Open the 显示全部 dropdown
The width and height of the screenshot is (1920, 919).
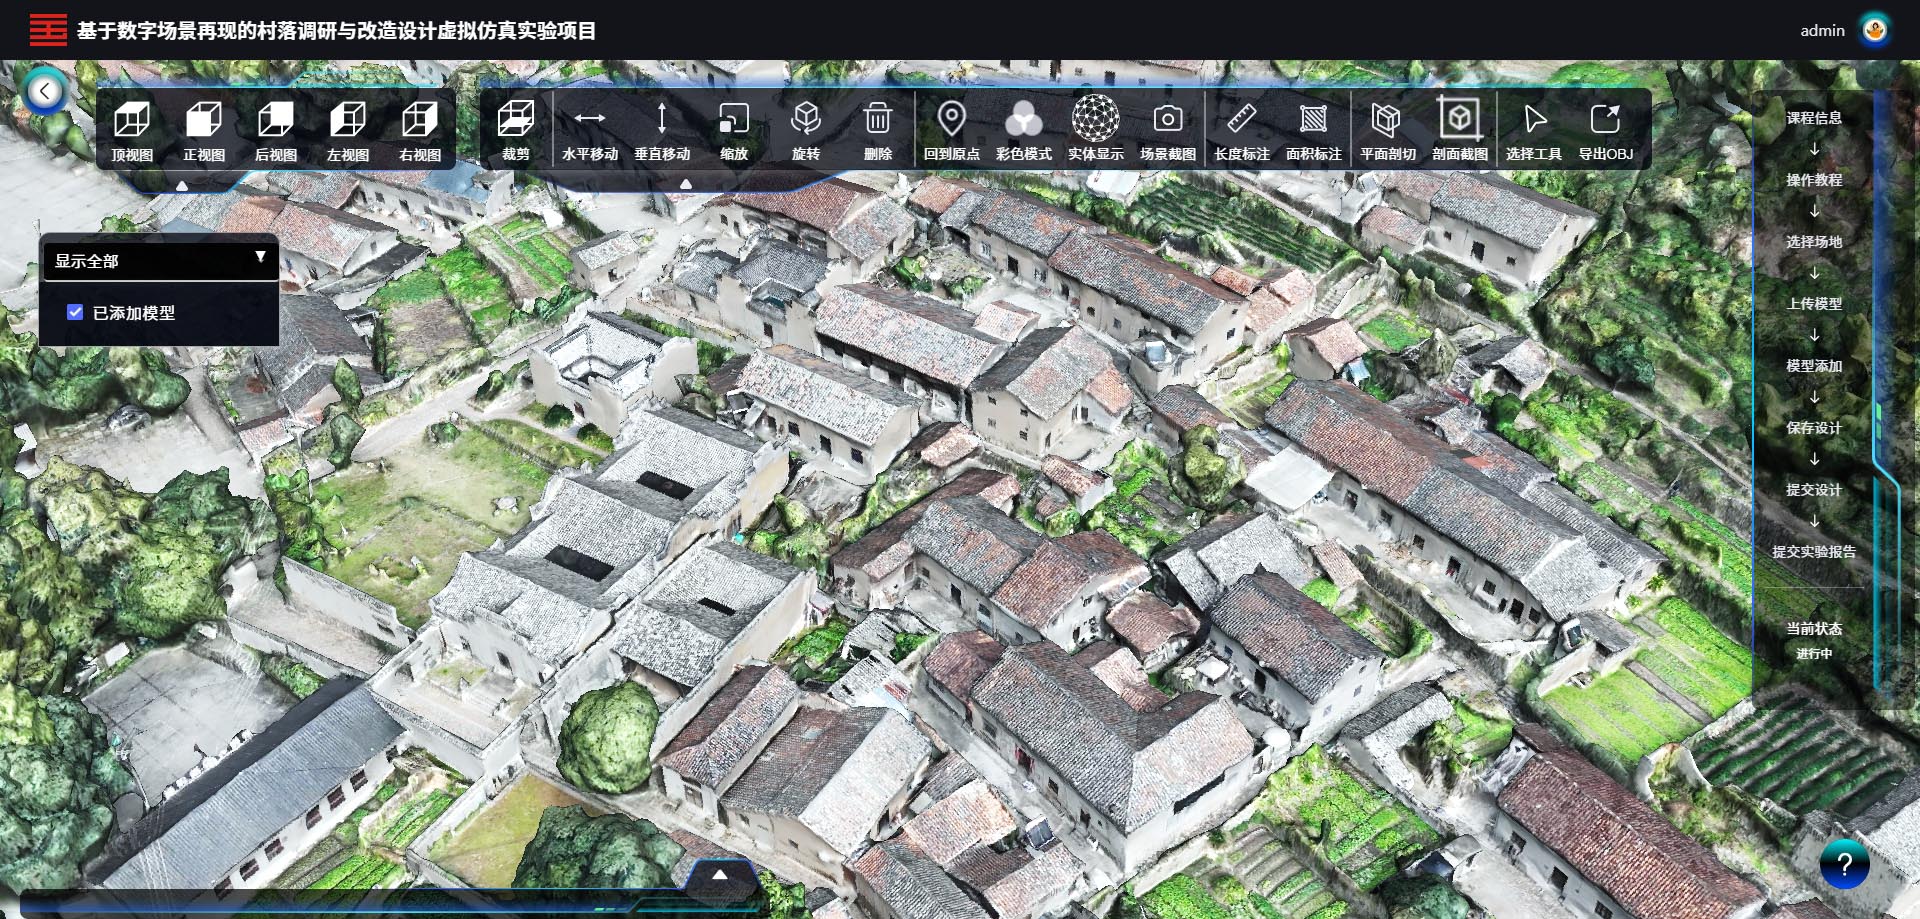[x=160, y=261]
